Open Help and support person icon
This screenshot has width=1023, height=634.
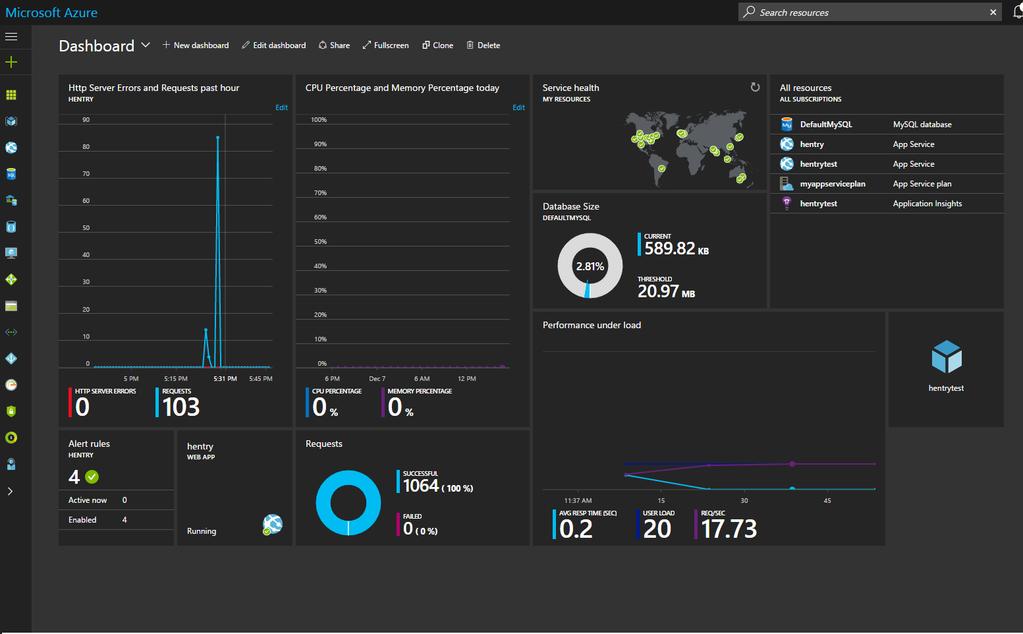coord(11,464)
